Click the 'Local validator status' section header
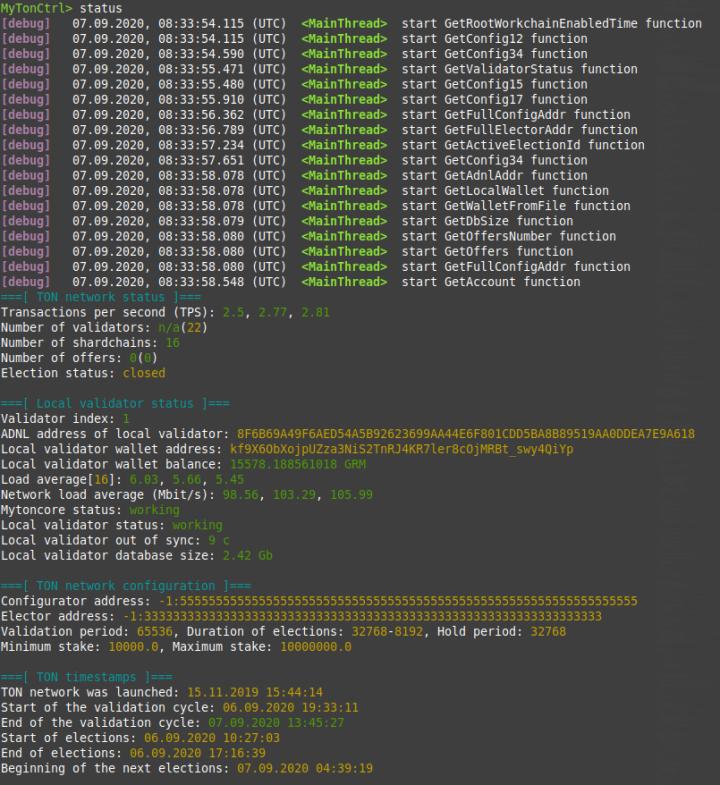The image size is (720, 785). pos(114,403)
